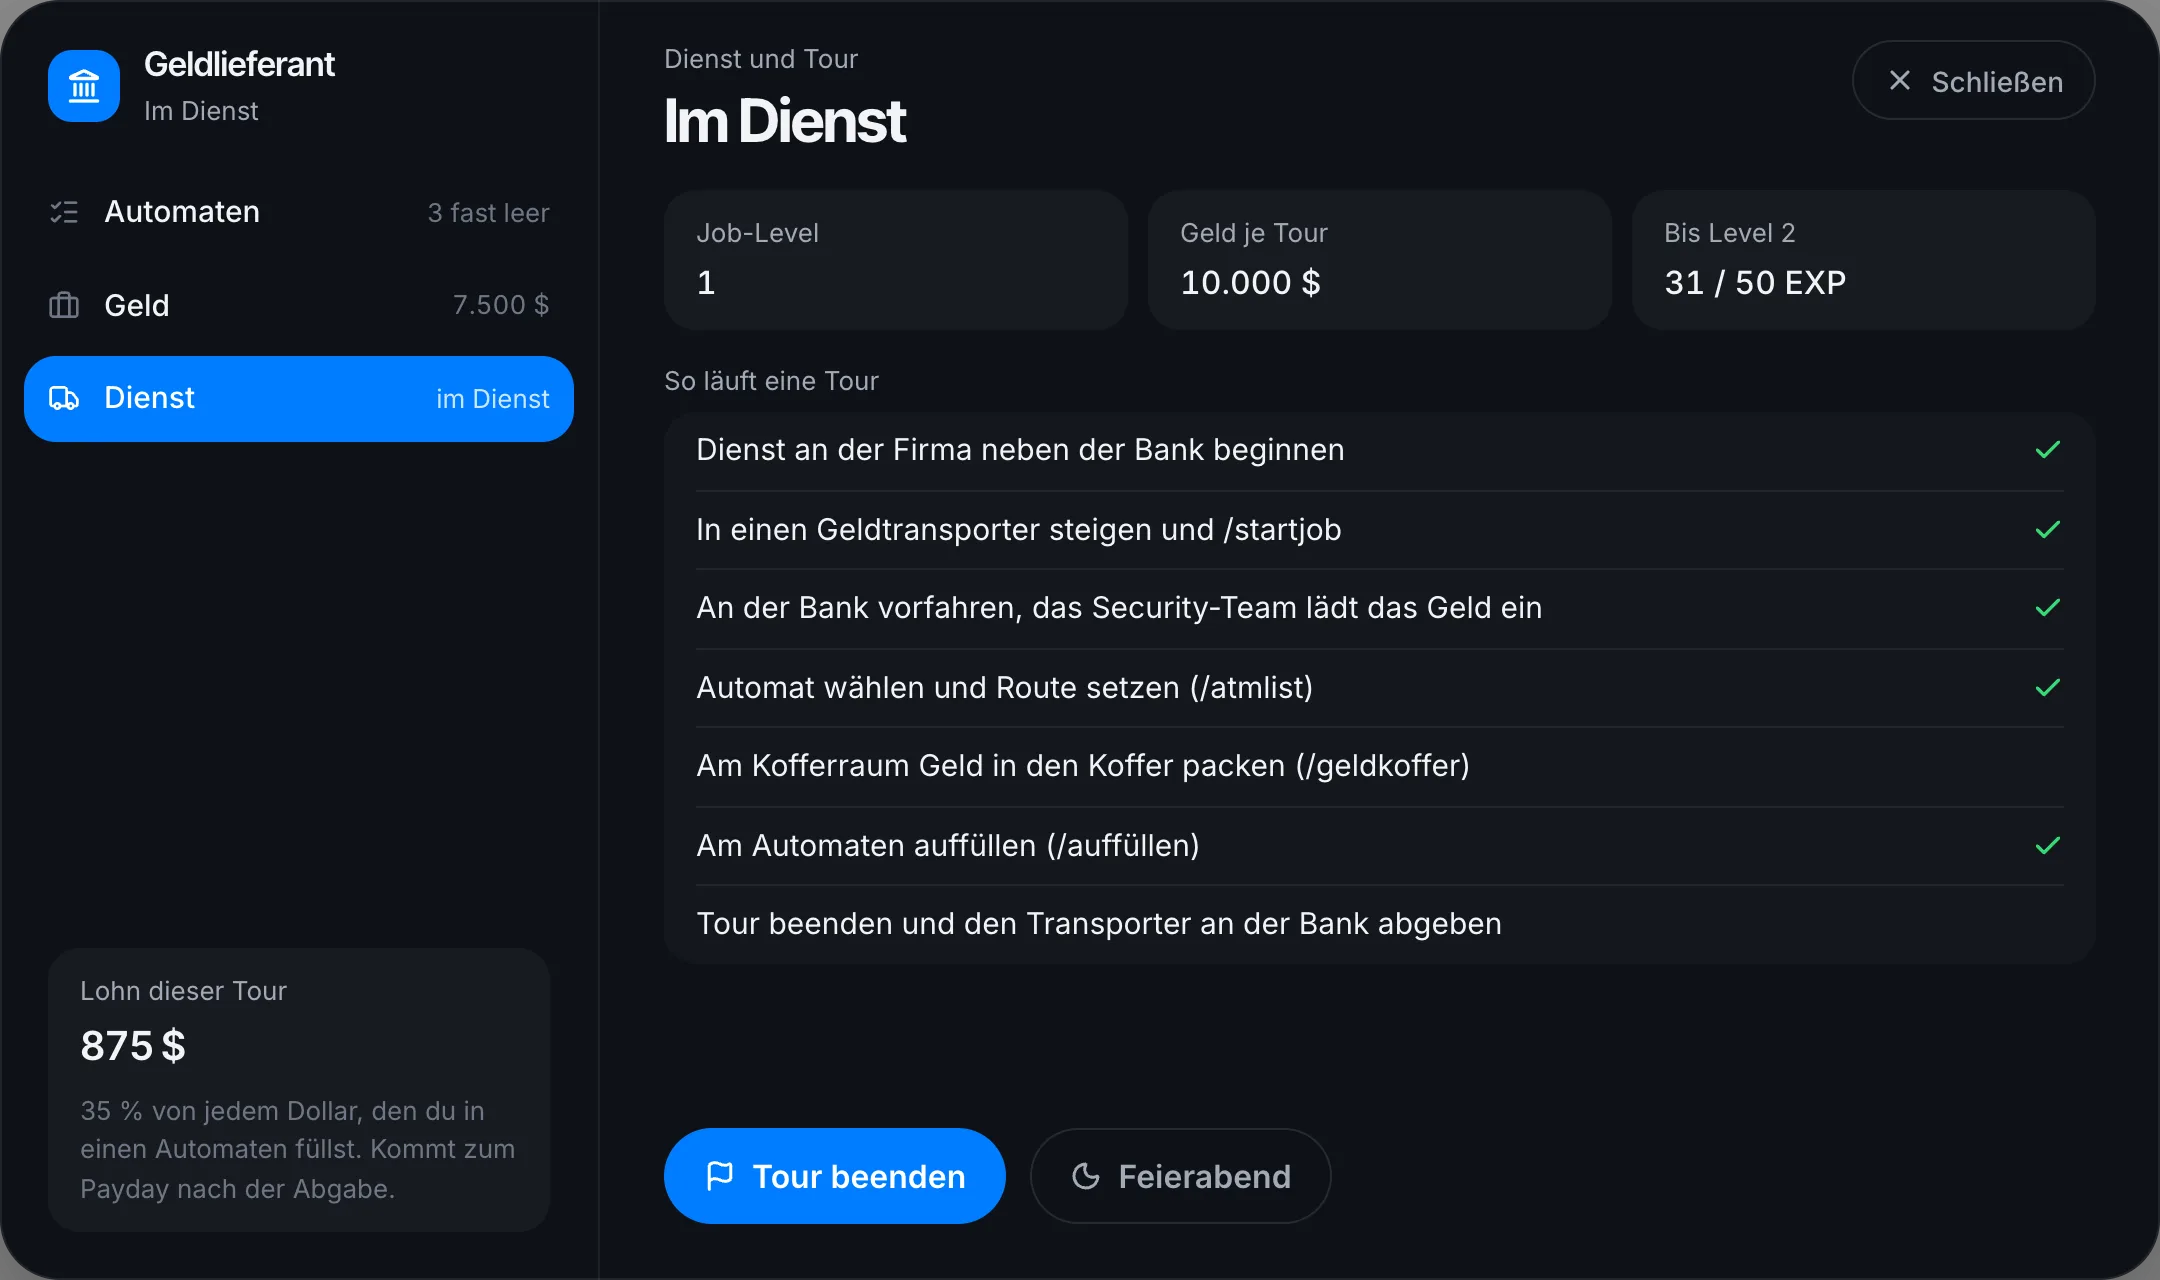Click the 'Im Dienst' main heading
The width and height of the screenshot is (2160, 1280).
(785, 121)
